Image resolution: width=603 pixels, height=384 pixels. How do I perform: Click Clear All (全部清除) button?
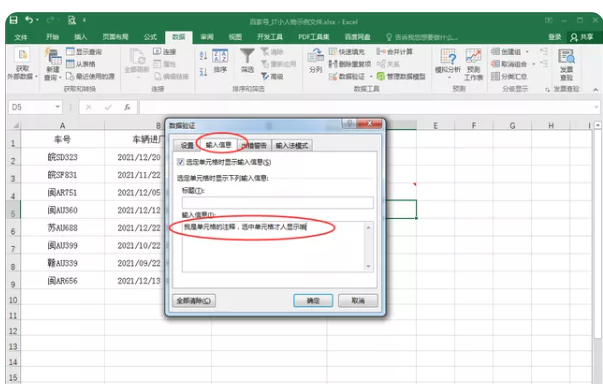pos(194,301)
